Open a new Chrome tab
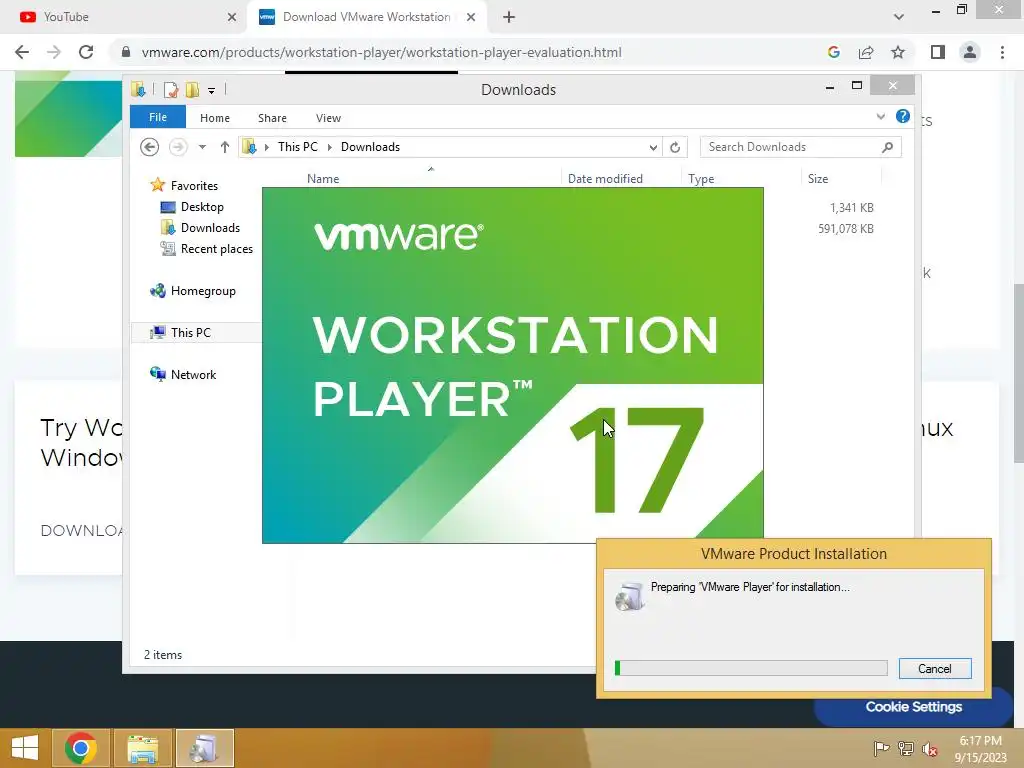Screen dimensions: 1024x768 point(509,17)
